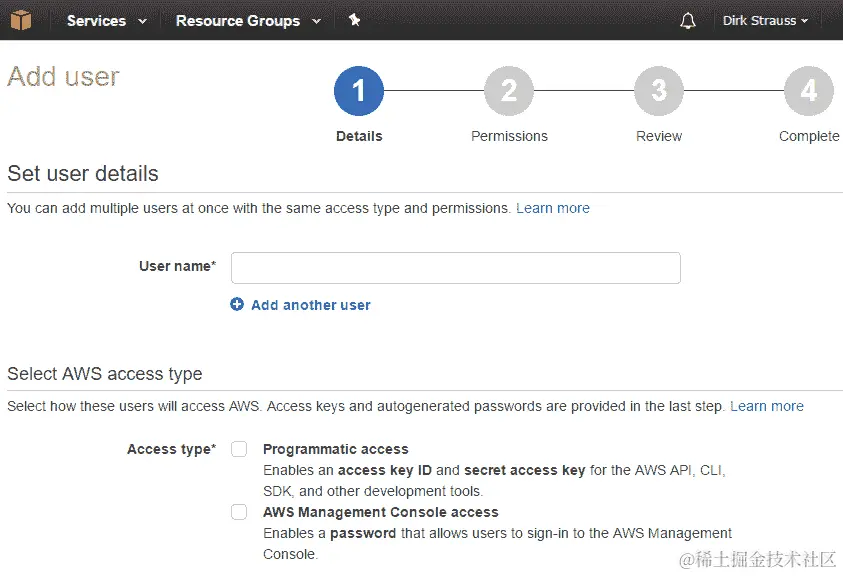843x576 pixels.
Task: Click the pin shortcuts icon
Action: tap(354, 20)
